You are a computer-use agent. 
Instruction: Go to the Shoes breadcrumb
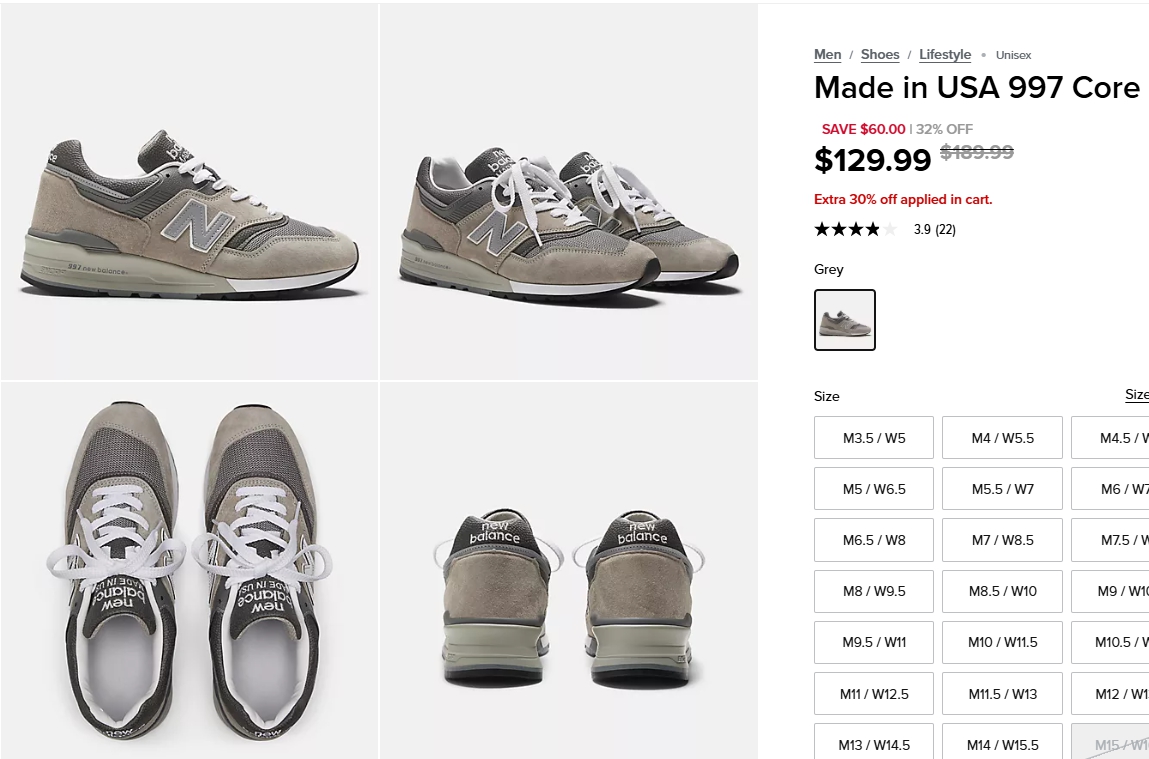(880, 55)
